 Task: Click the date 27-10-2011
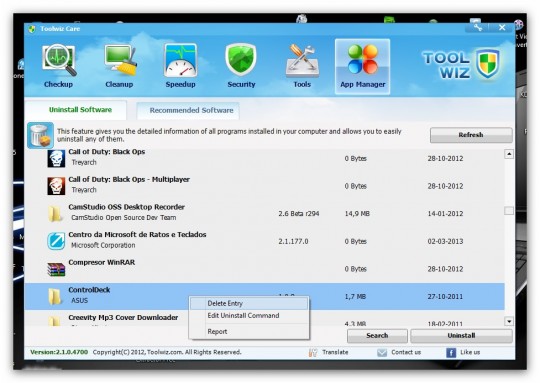pyautogui.click(x=445, y=297)
